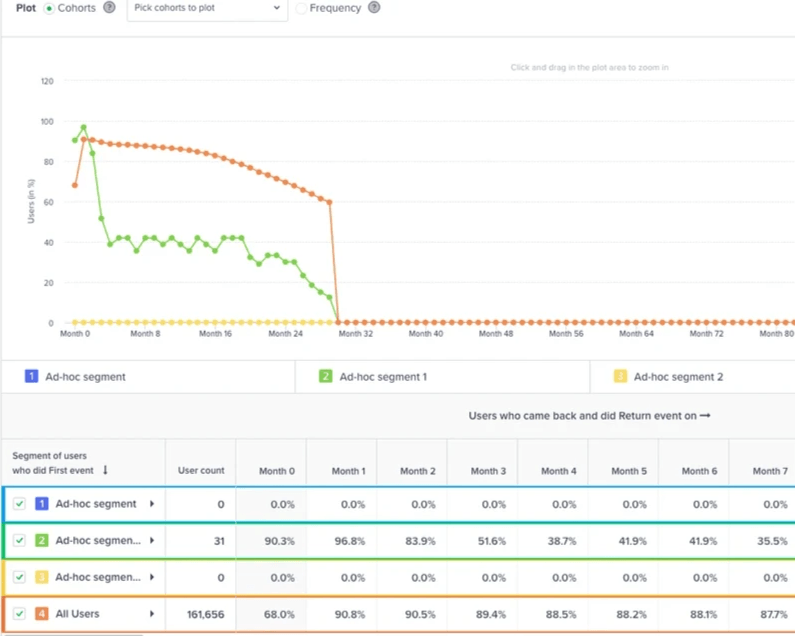Uncheck the Ad-hoc segment row checkbox

point(19,504)
